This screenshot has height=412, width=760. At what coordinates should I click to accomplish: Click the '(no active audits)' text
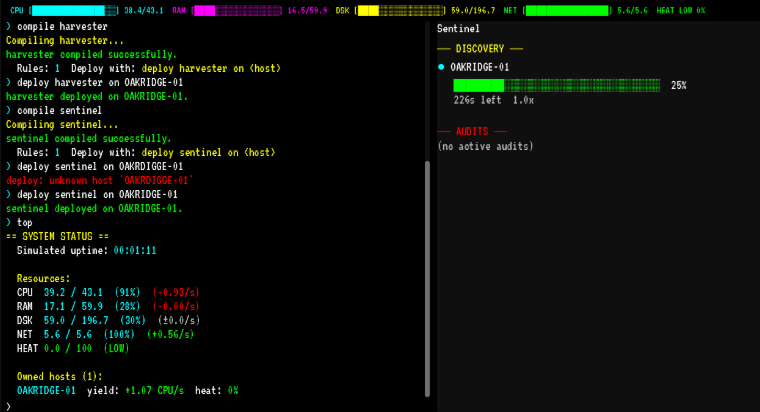pyautogui.click(x=485, y=146)
